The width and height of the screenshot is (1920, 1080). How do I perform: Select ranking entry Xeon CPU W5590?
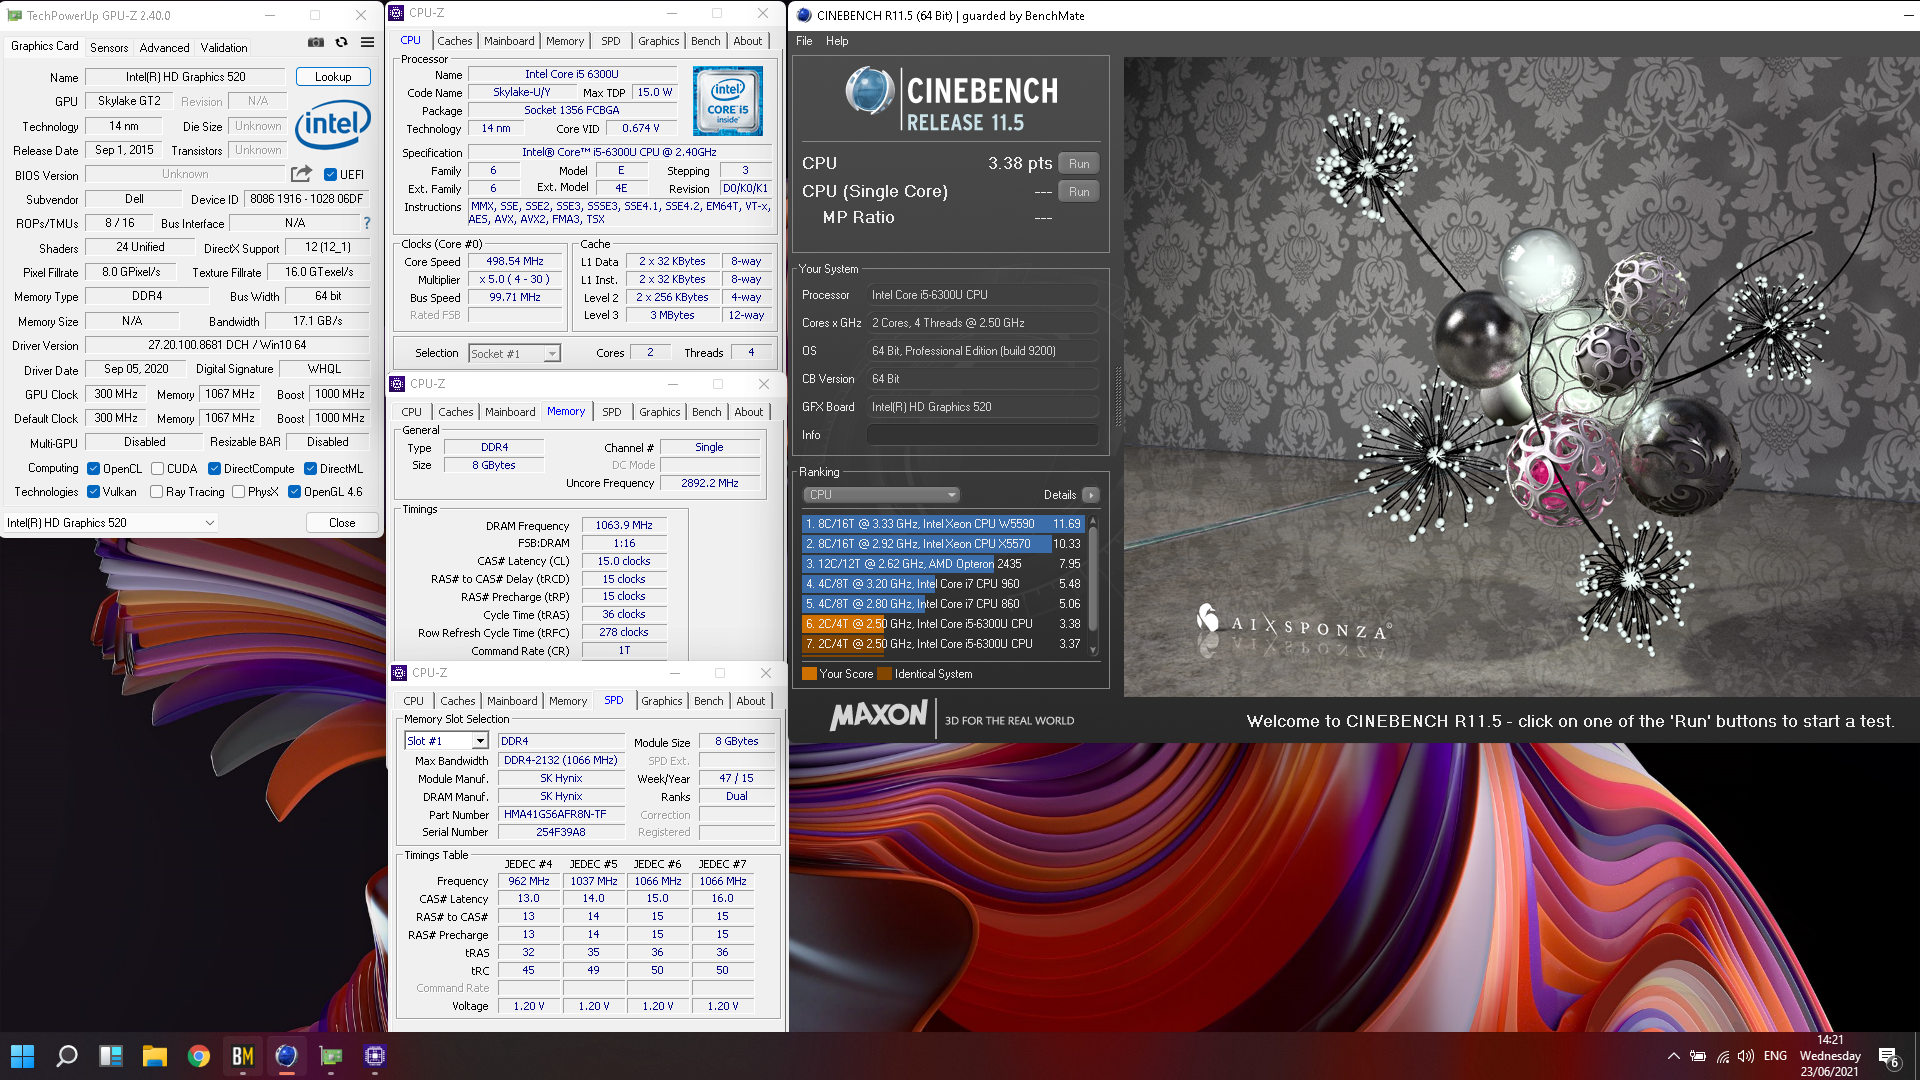(x=943, y=524)
